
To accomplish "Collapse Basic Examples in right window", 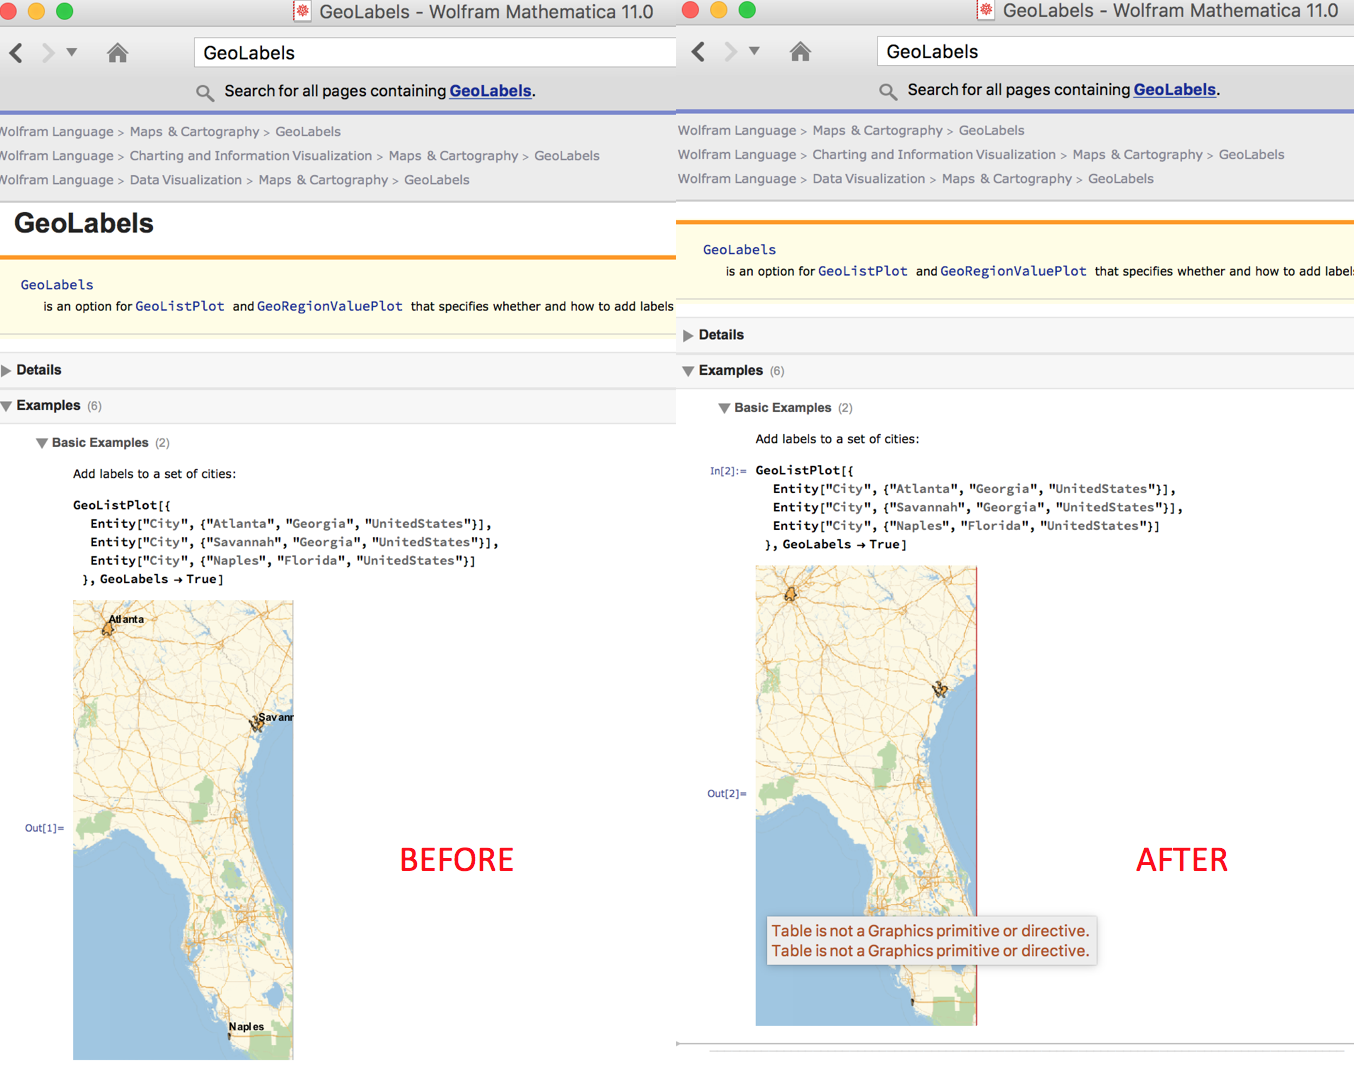I will [x=724, y=409].
